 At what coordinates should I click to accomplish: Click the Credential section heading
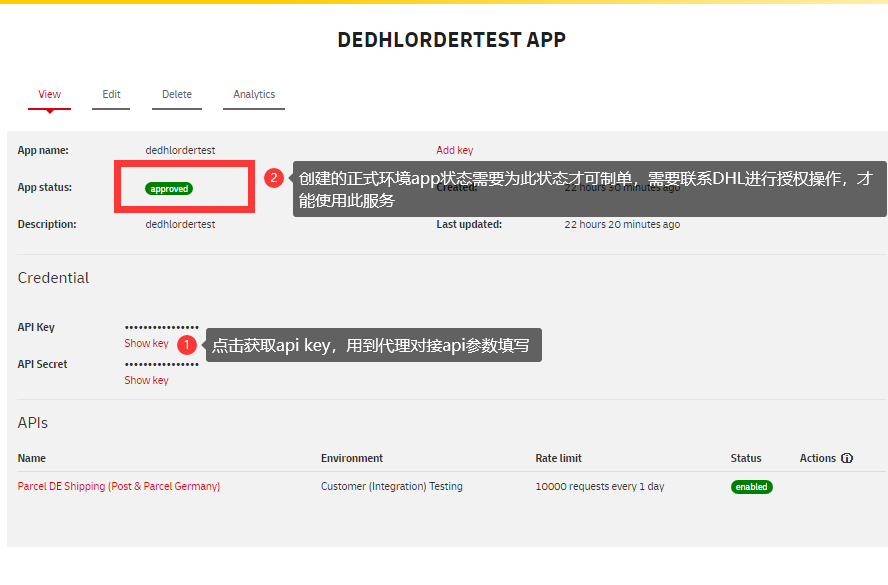[x=53, y=278]
